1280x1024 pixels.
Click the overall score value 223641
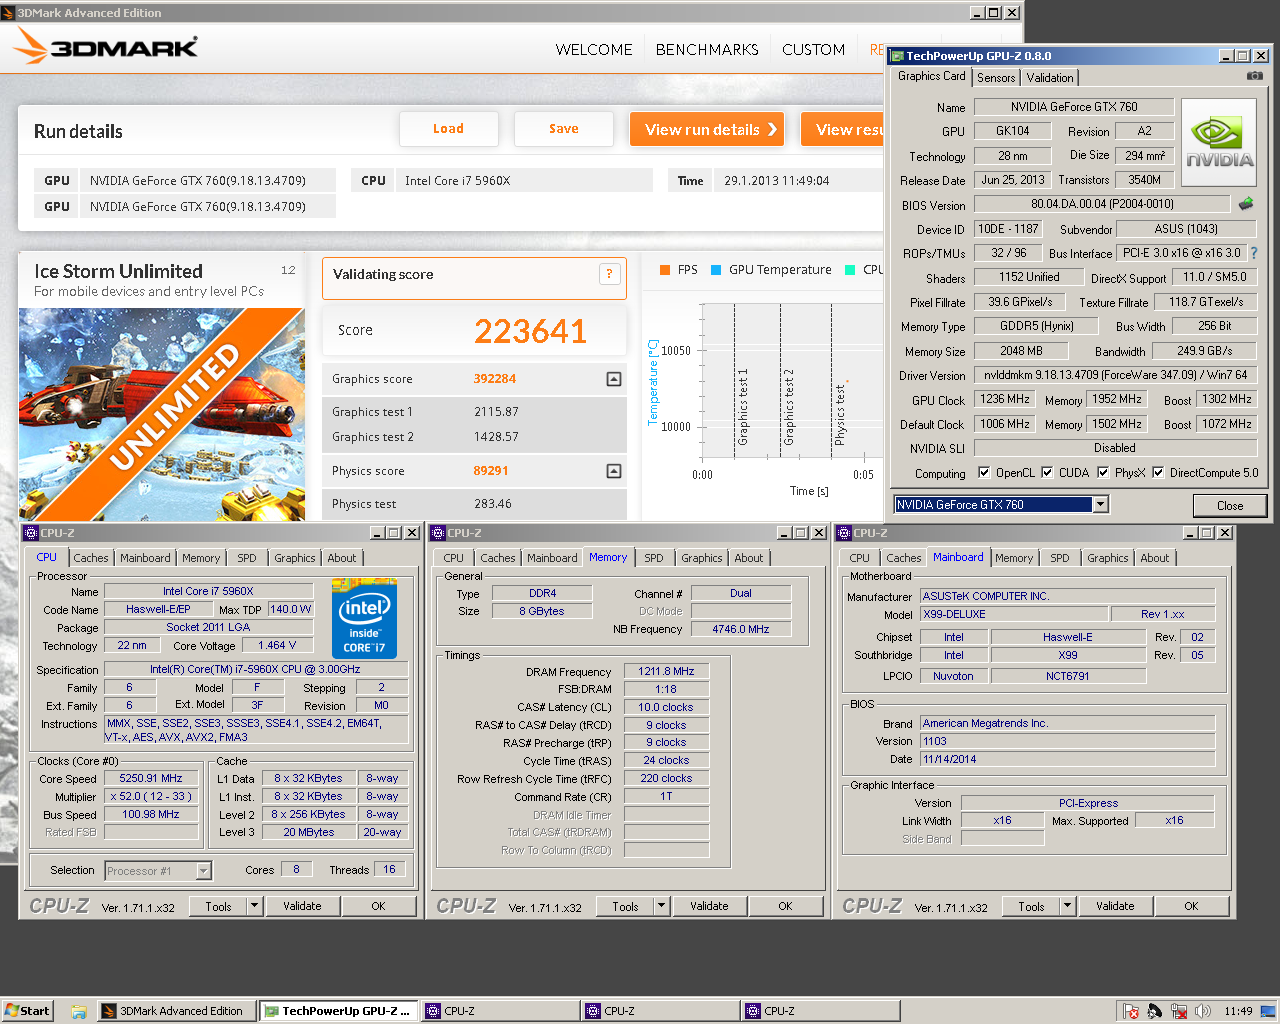coord(530,331)
